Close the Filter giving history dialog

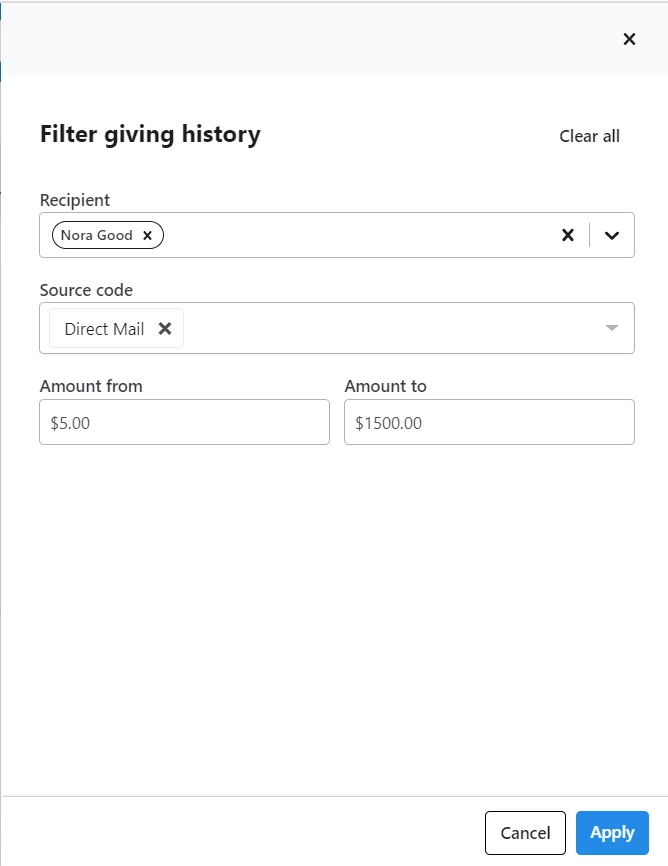(629, 39)
